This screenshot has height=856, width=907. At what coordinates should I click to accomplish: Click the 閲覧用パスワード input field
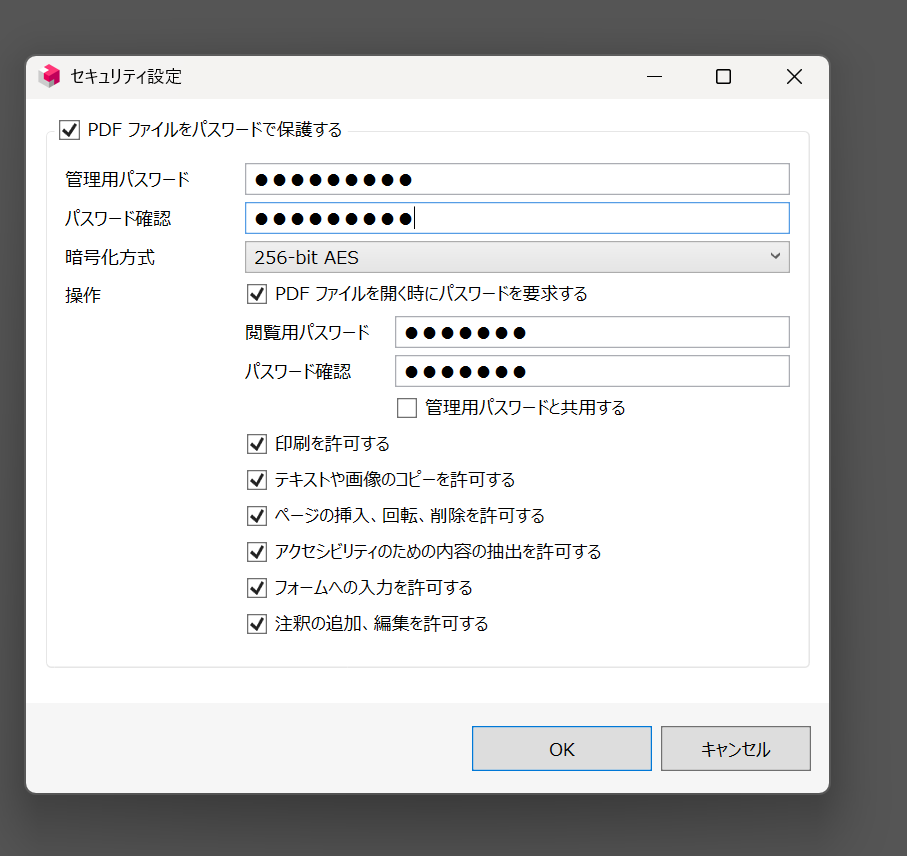[x=591, y=332]
